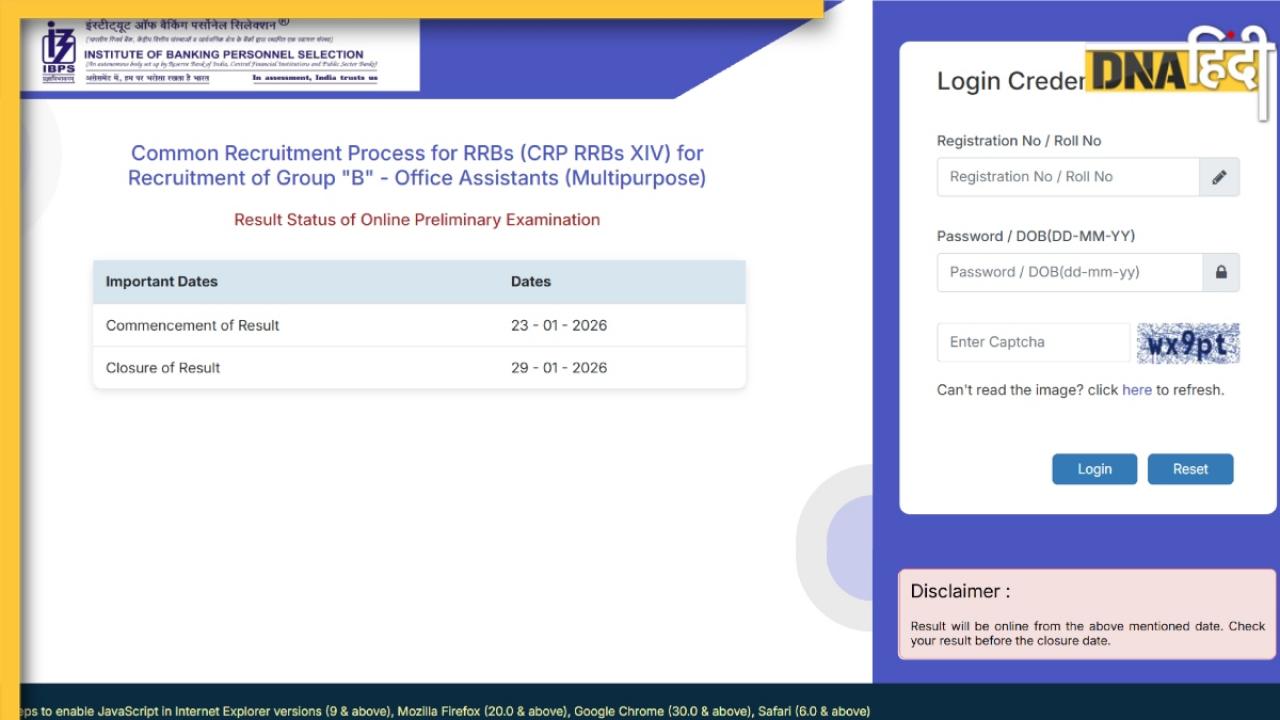Click the footer JavaScript enable instructions text
1280x720 pixels.
point(440,711)
